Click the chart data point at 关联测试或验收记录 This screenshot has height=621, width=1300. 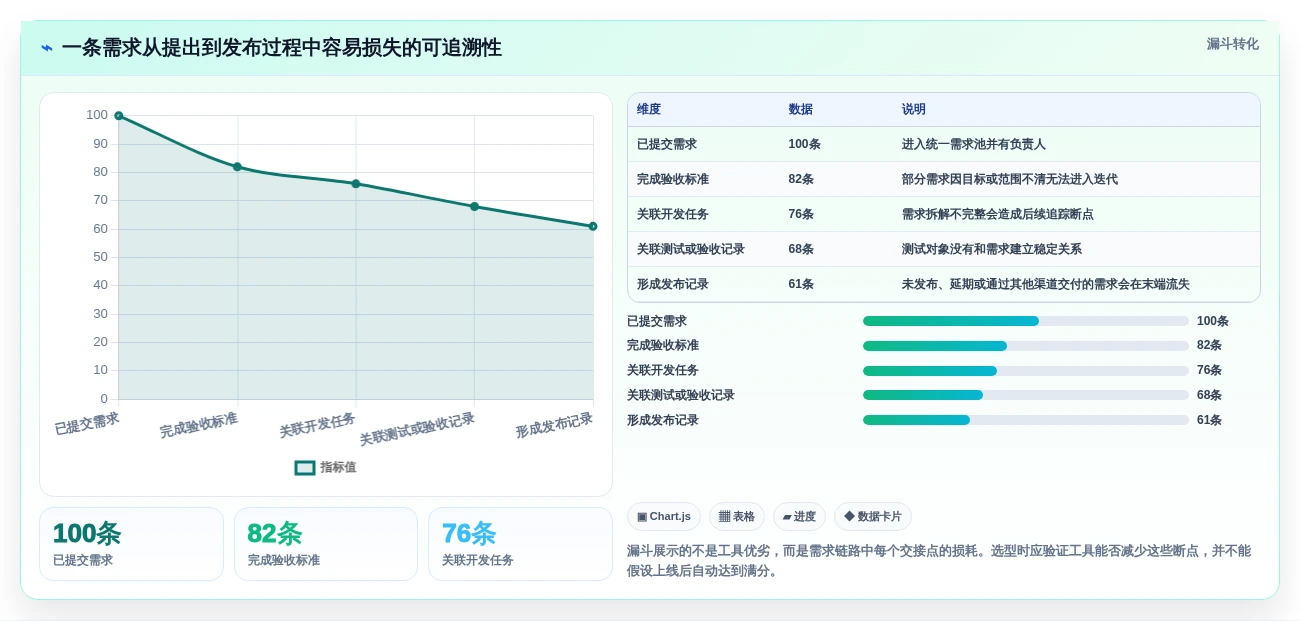coord(474,207)
